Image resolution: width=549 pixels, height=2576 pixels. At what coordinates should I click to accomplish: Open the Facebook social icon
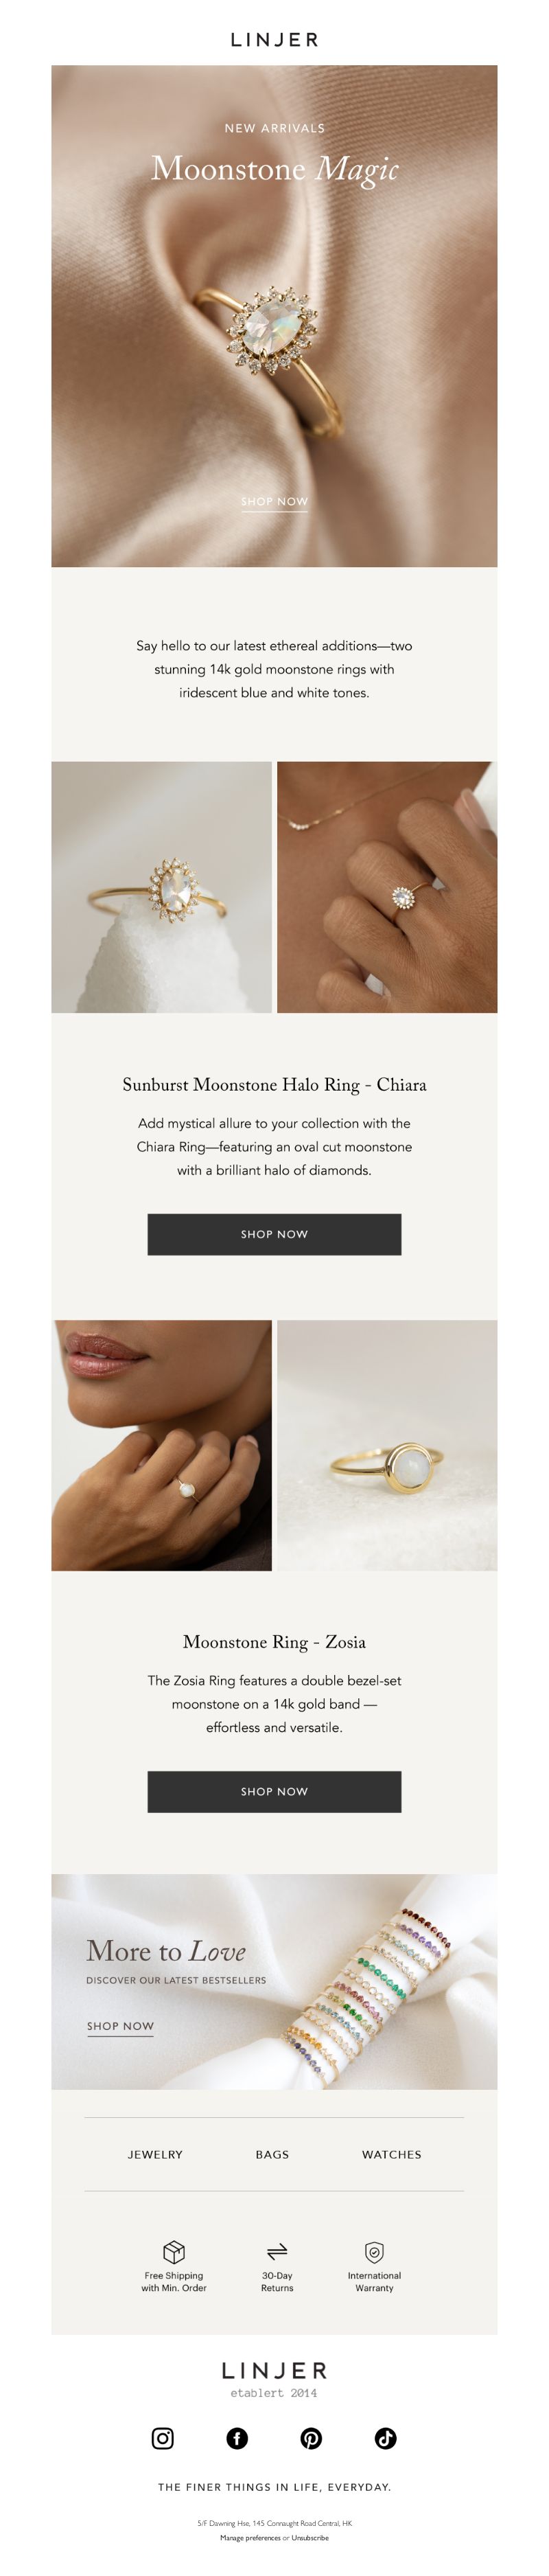click(x=237, y=2438)
